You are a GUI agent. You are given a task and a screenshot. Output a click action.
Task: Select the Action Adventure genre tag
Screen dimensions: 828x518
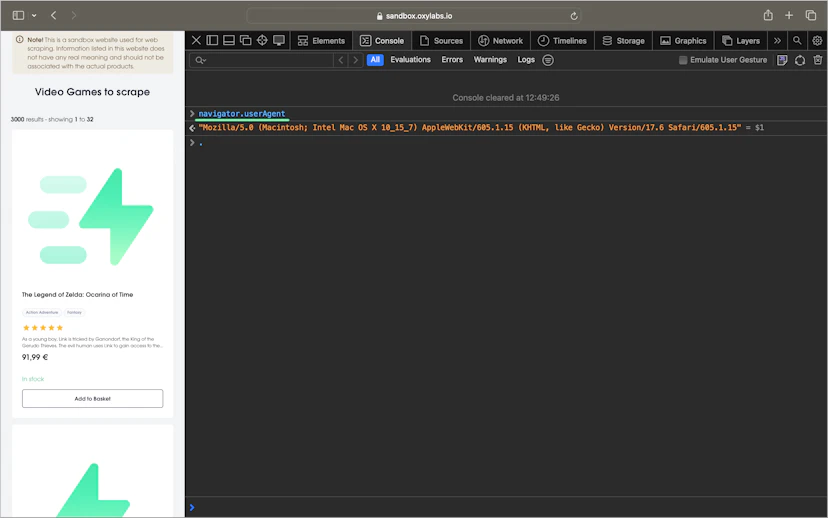42,313
